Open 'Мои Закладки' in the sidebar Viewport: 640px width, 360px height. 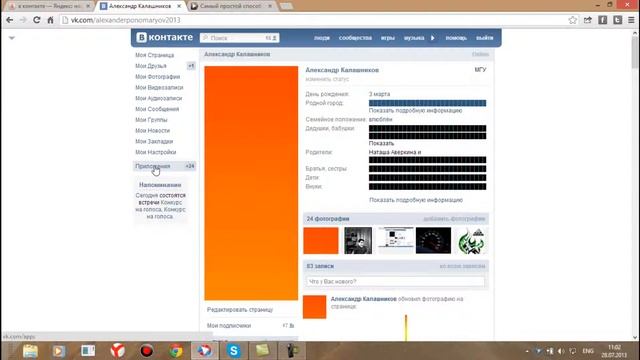[154, 142]
